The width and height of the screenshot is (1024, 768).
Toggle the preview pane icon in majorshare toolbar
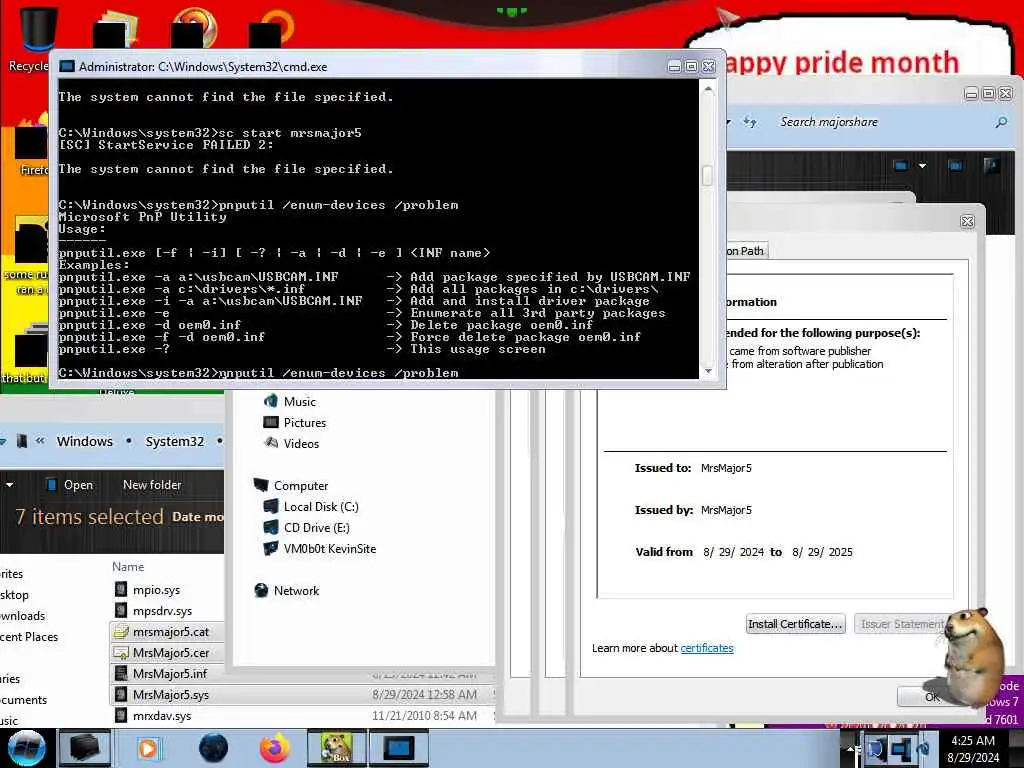(x=955, y=166)
